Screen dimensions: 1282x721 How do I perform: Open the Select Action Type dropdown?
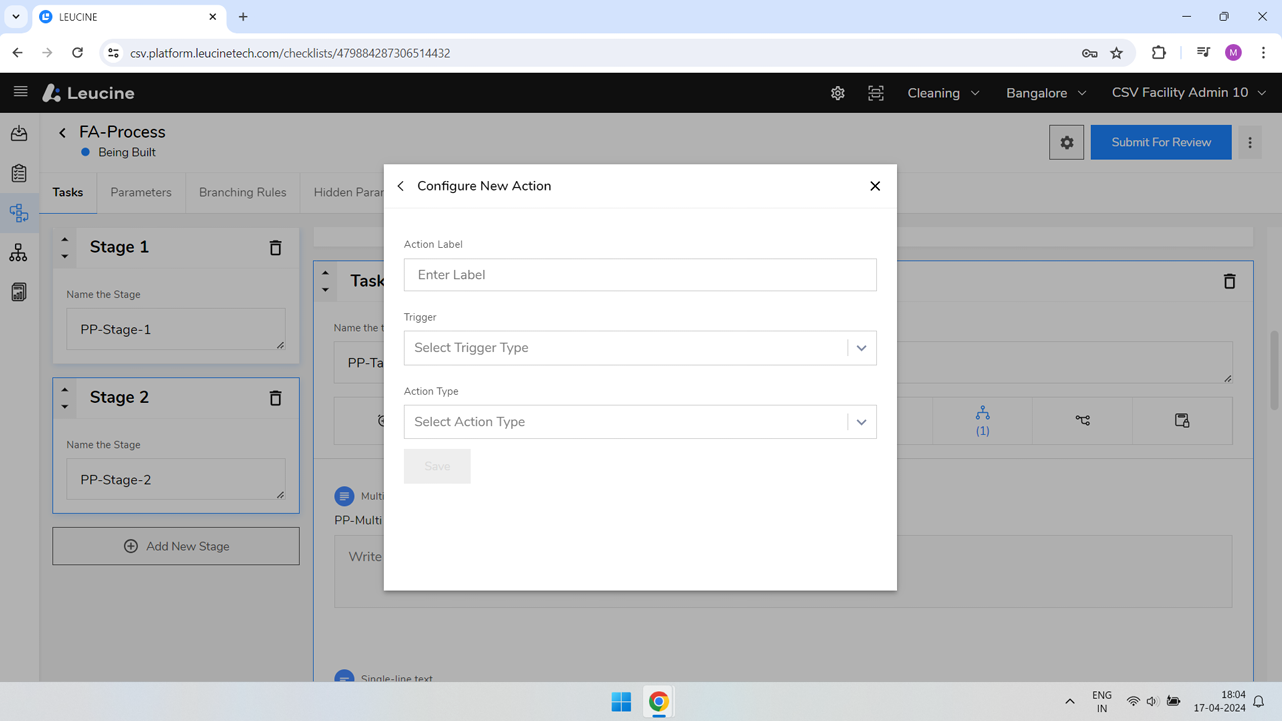pyautogui.click(x=640, y=421)
